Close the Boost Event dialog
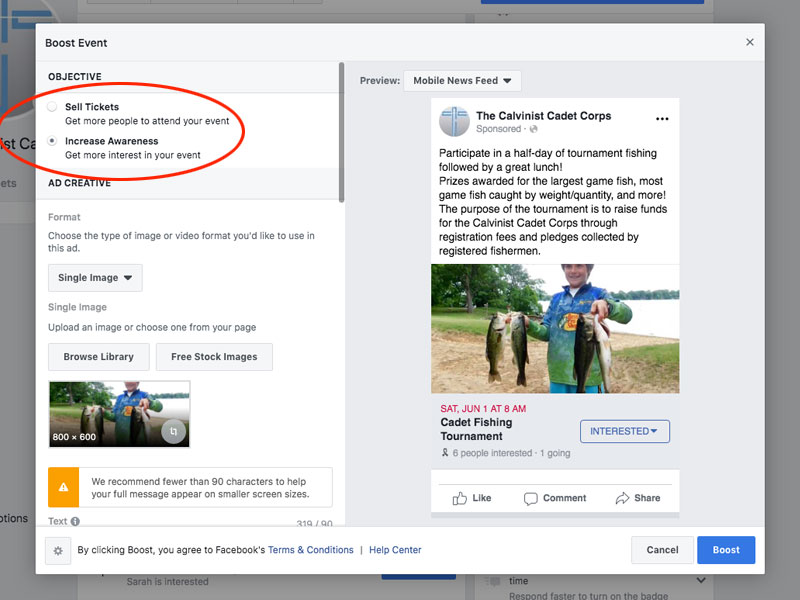The image size is (800, 600). 749,42
